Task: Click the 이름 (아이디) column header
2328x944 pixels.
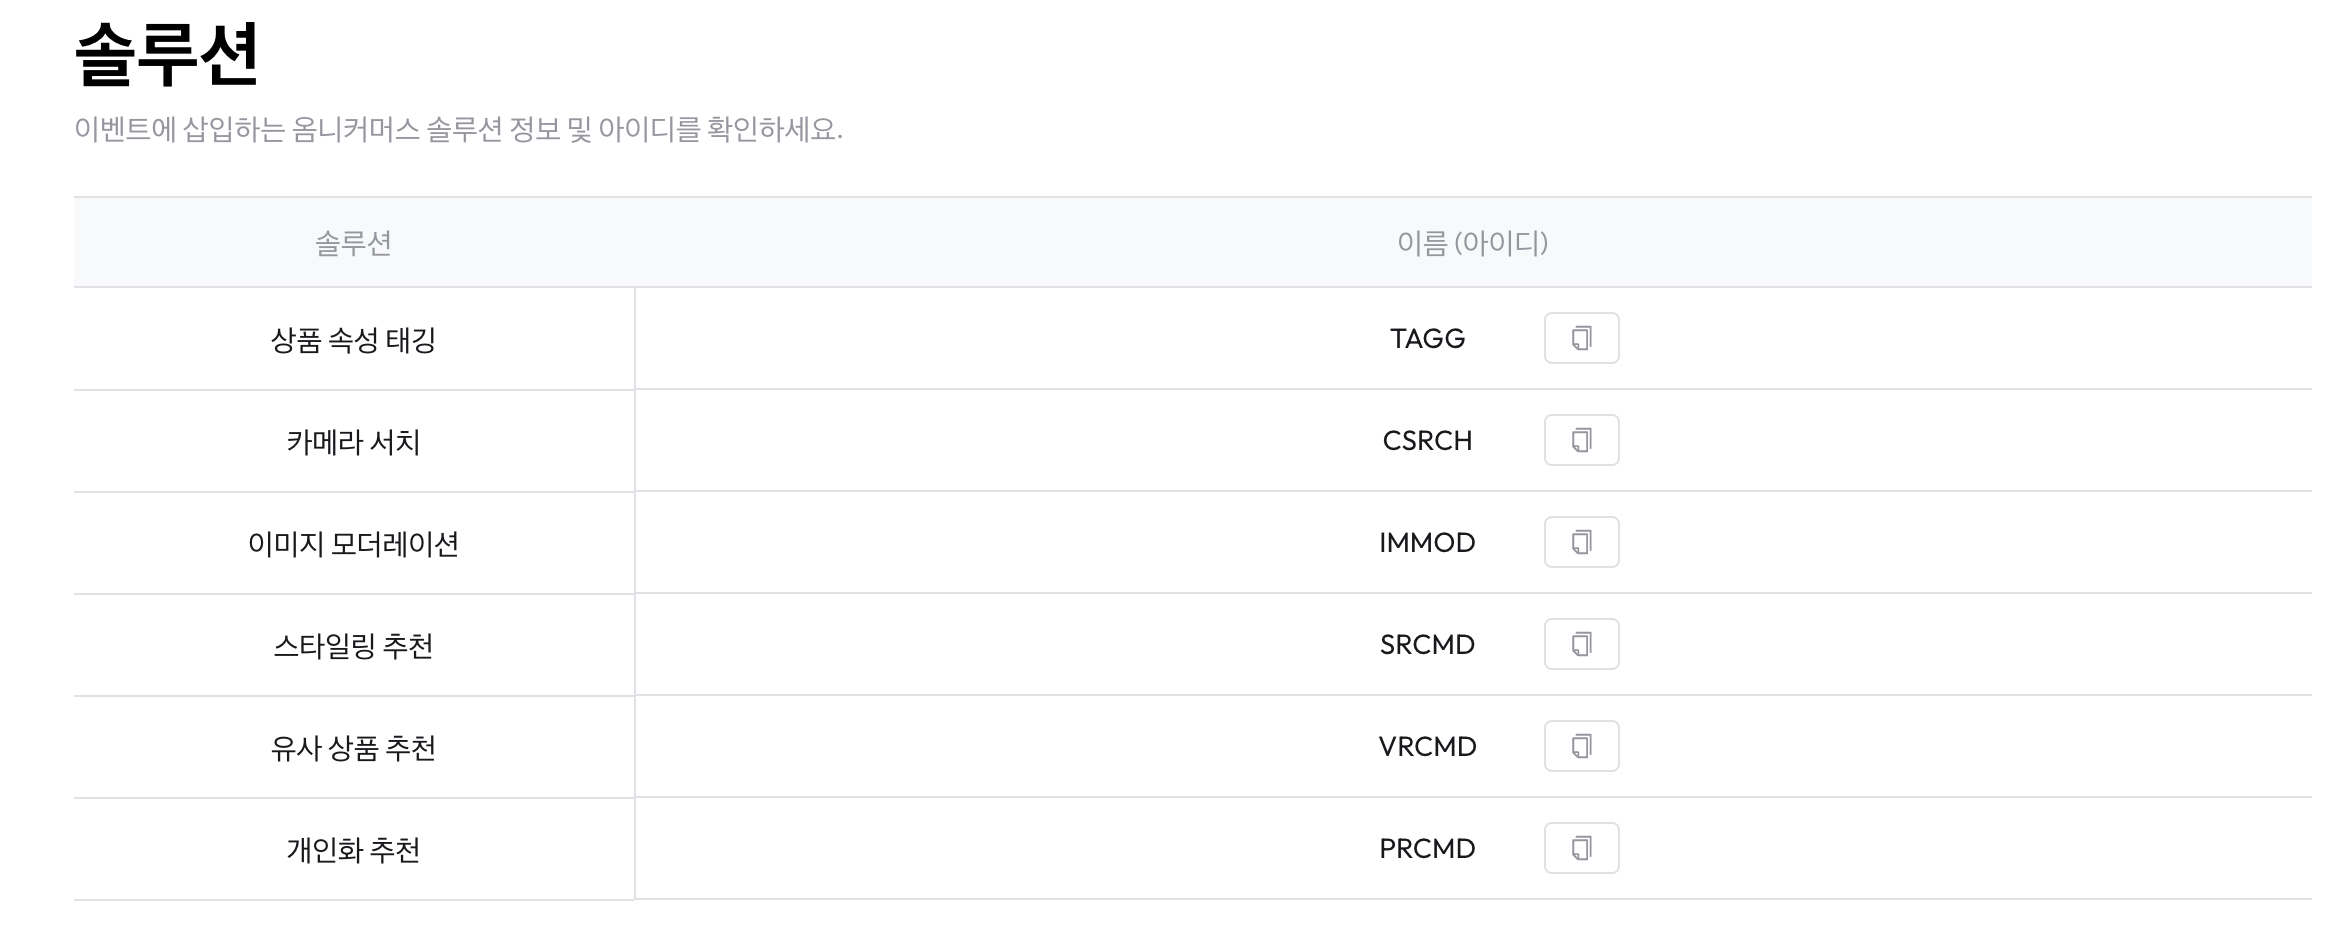Action: (x=1472, y=243)
